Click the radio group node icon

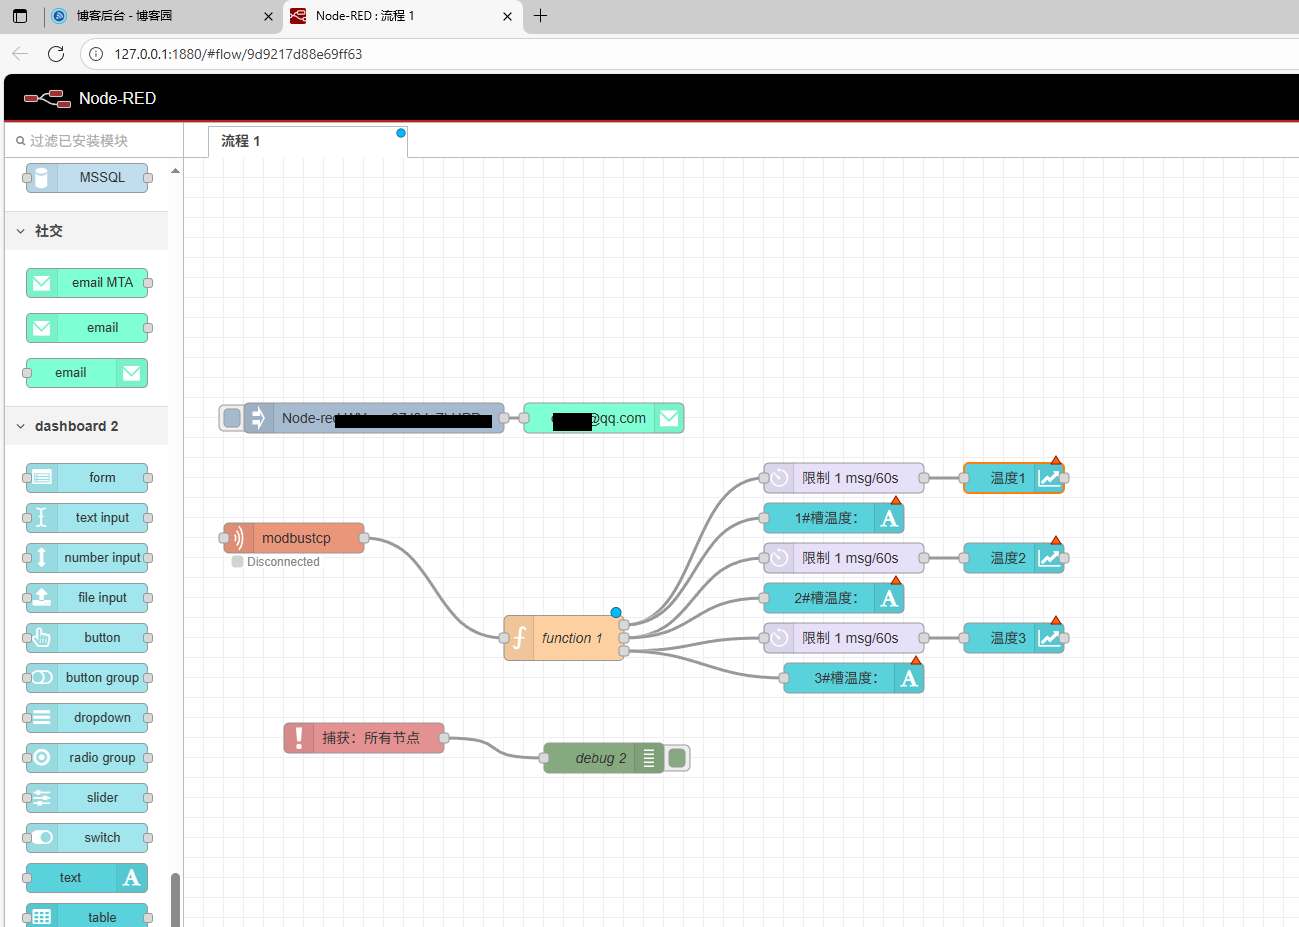42,758
